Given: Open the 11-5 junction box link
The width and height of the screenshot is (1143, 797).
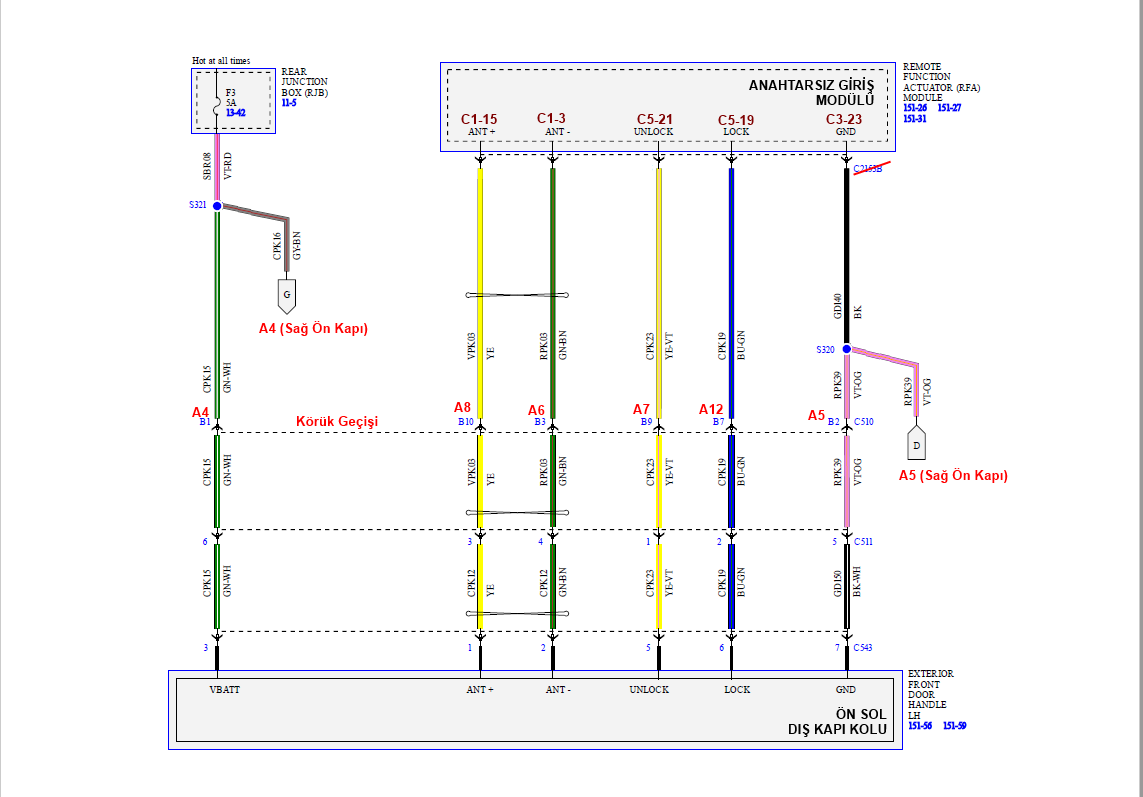Looking at the screenshot, I should (x=289, y=103).
